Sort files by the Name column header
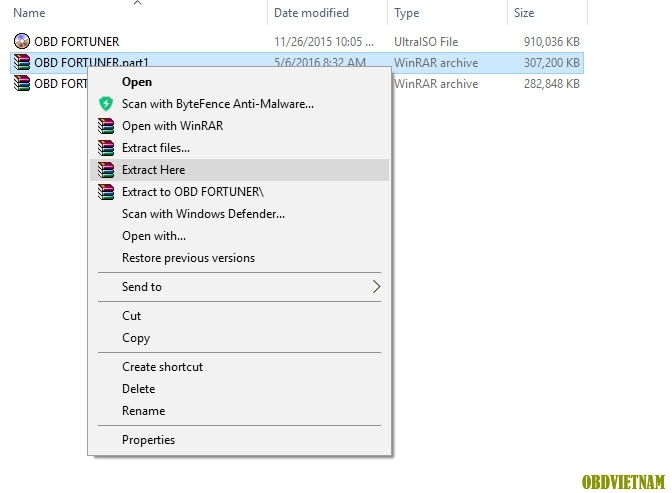The width and height of the screenshot is (672, 493). coord(29,12)
